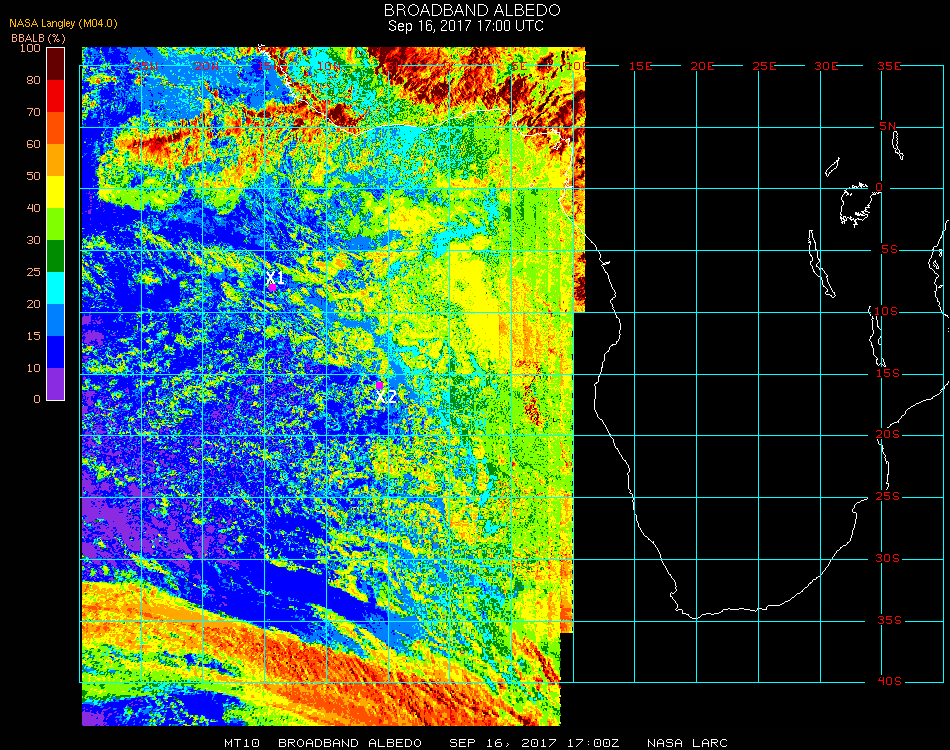
Task: Click the 25W longitude label
Action: click(x=145, y=66)
